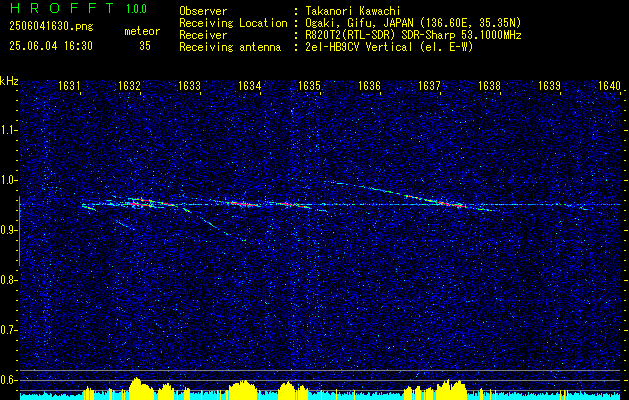Click the 1631 time marker
The image size is (629, 400).
[x=69, y=85]
